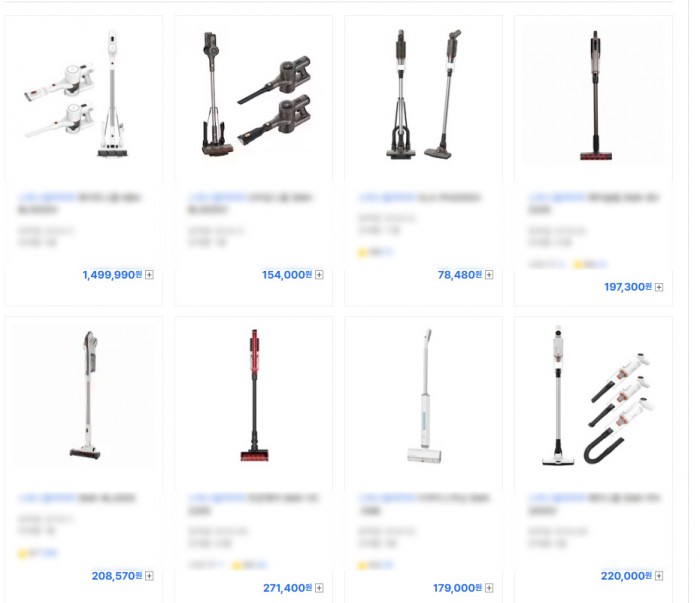Image resolution: width=700 pixels, height=603 pixels.
Task: Open the twin standing vacuums image priced 78,480원
Action: (x=423, y=94)
